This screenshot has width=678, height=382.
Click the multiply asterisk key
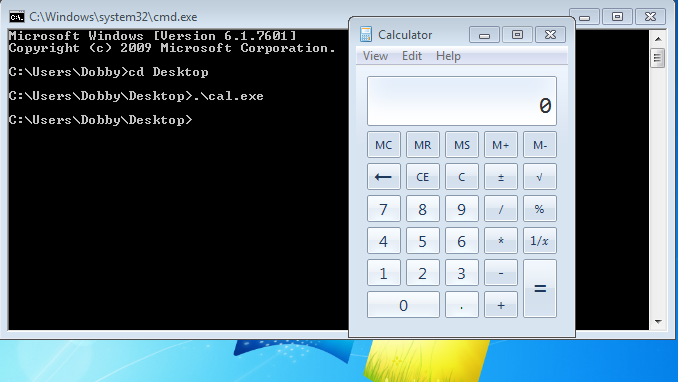[x=501, y=241]
